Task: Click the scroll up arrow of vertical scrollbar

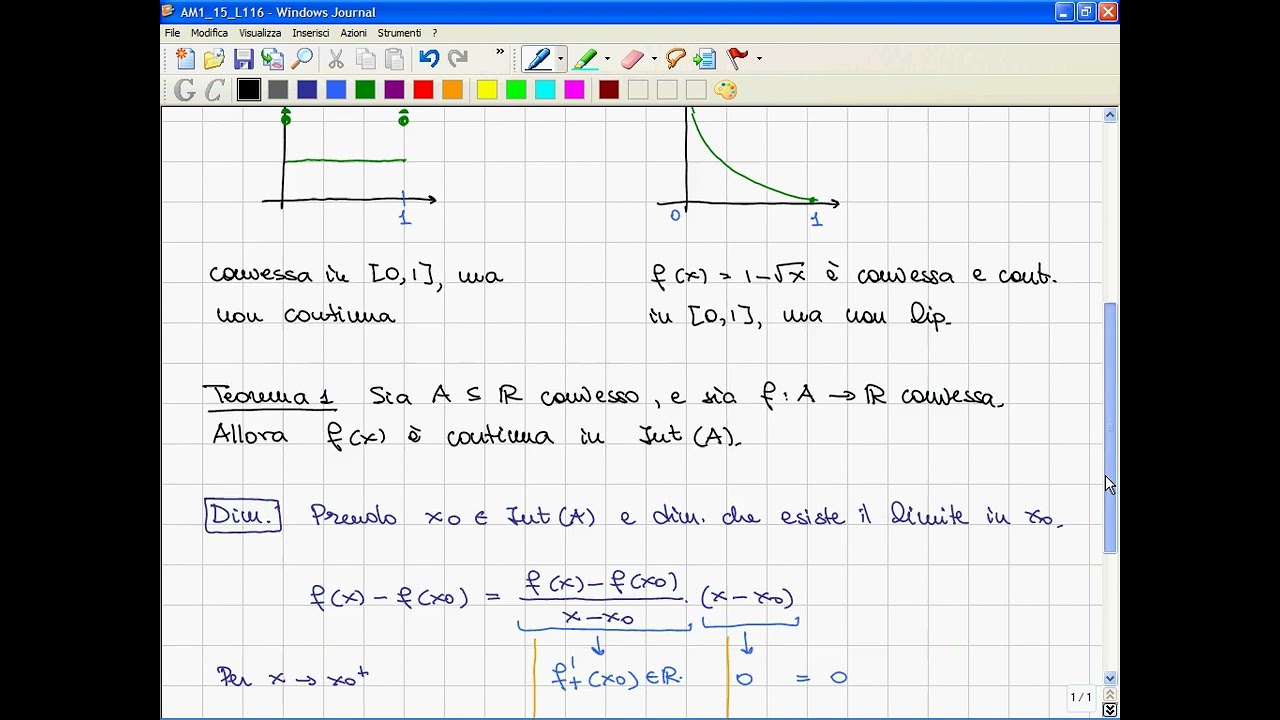Action: [1110, 115]
